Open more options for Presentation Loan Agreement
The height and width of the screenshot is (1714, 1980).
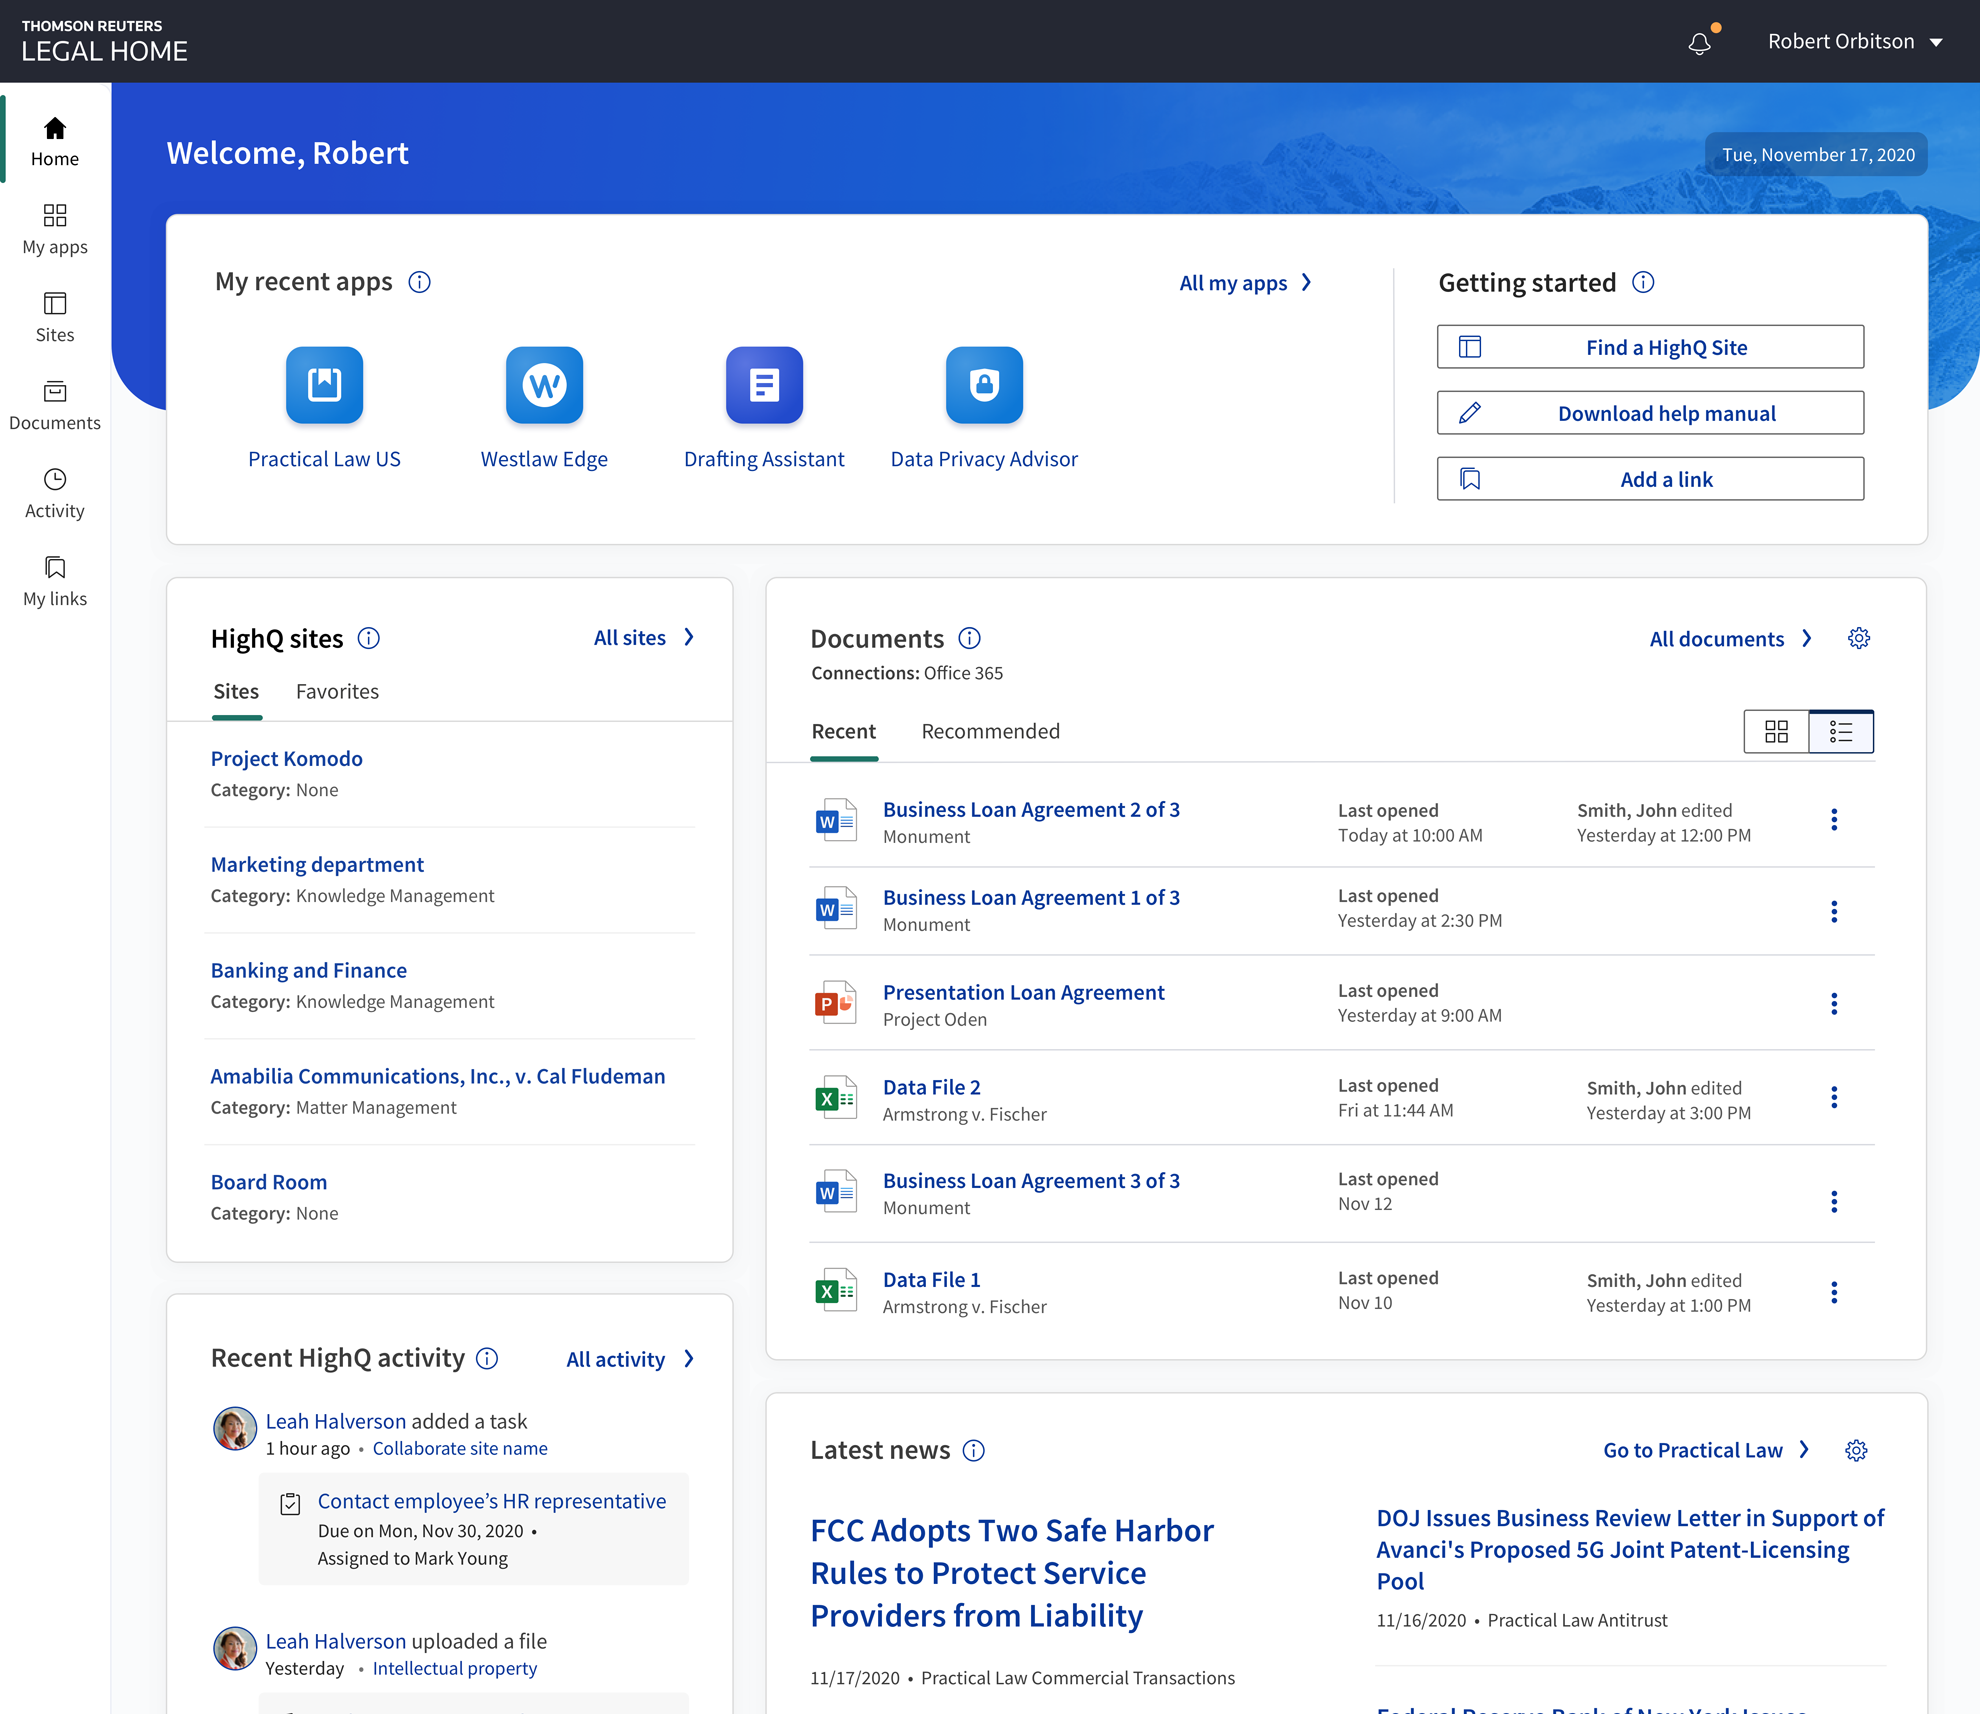1833,1004
